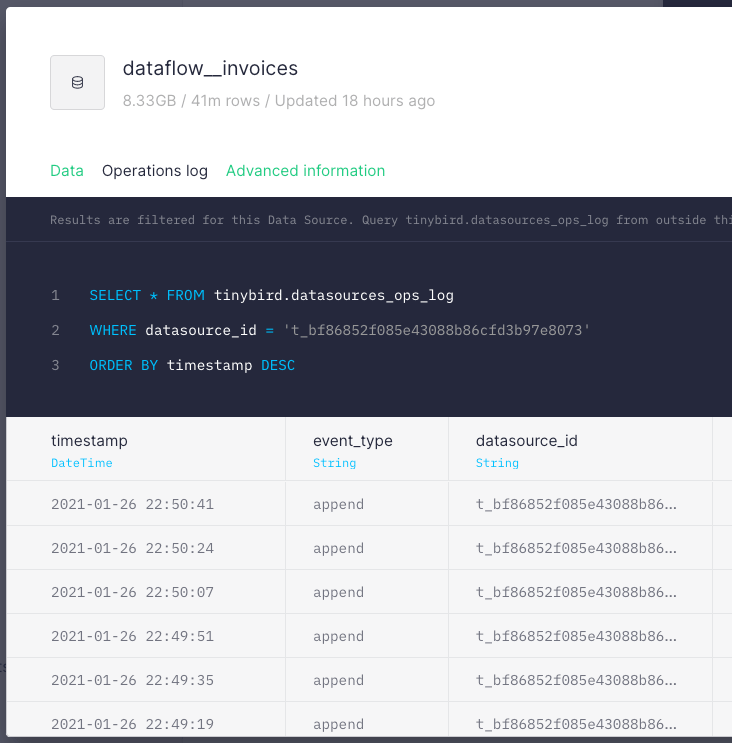Image resolution: width=732 pixels, height=743 pixels.
Task: Click the datasource_id string in the SQL query
Action: [435, 330]
